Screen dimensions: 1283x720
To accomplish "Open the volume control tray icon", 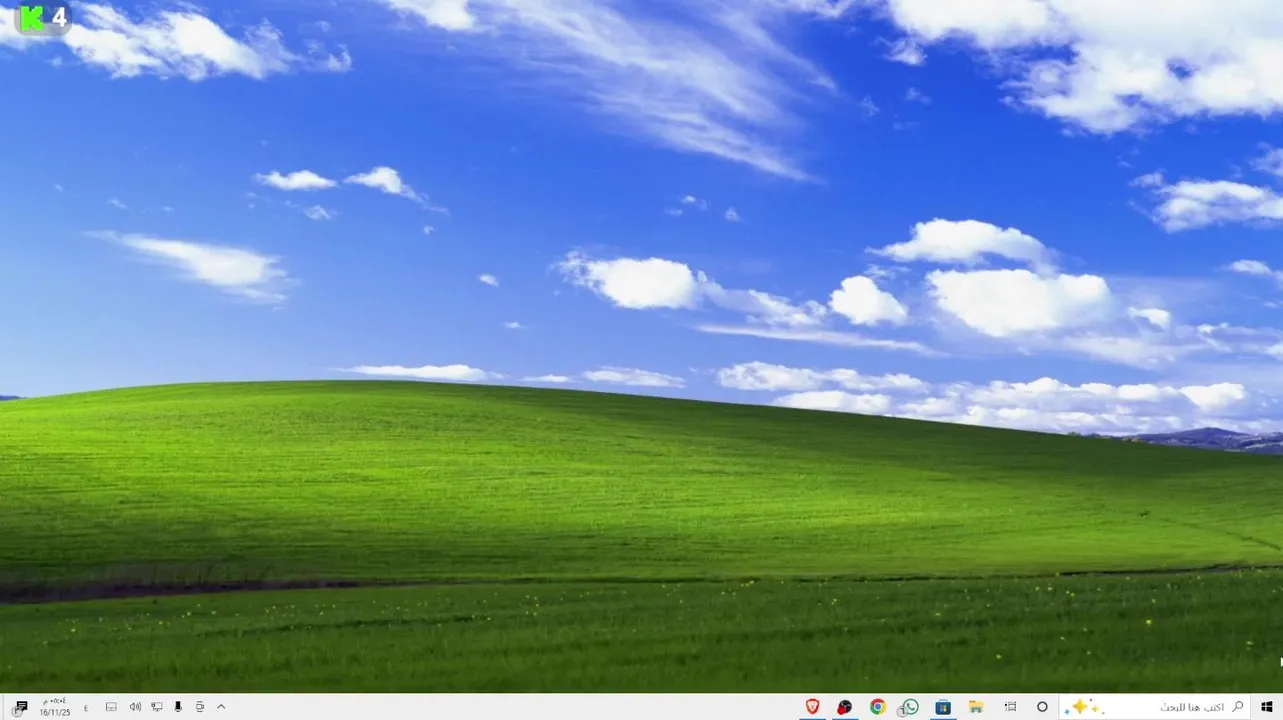I will coord(135,707).
